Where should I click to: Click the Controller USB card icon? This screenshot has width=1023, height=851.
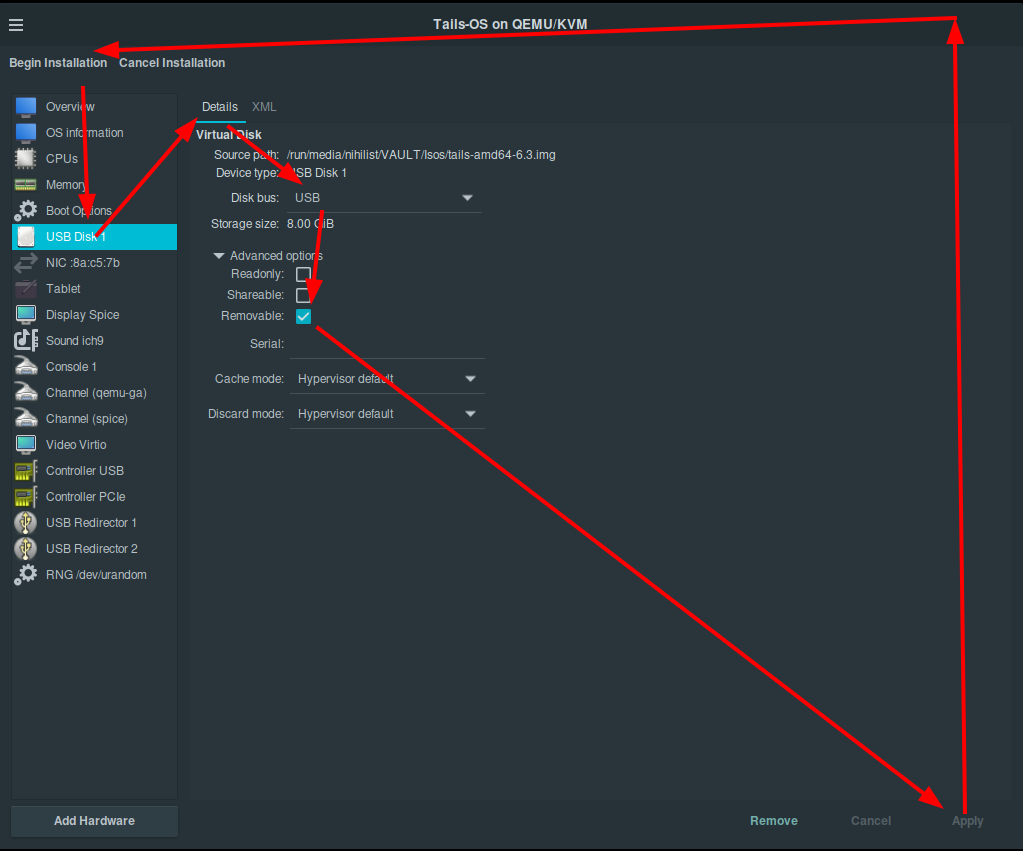coord(26,471)
